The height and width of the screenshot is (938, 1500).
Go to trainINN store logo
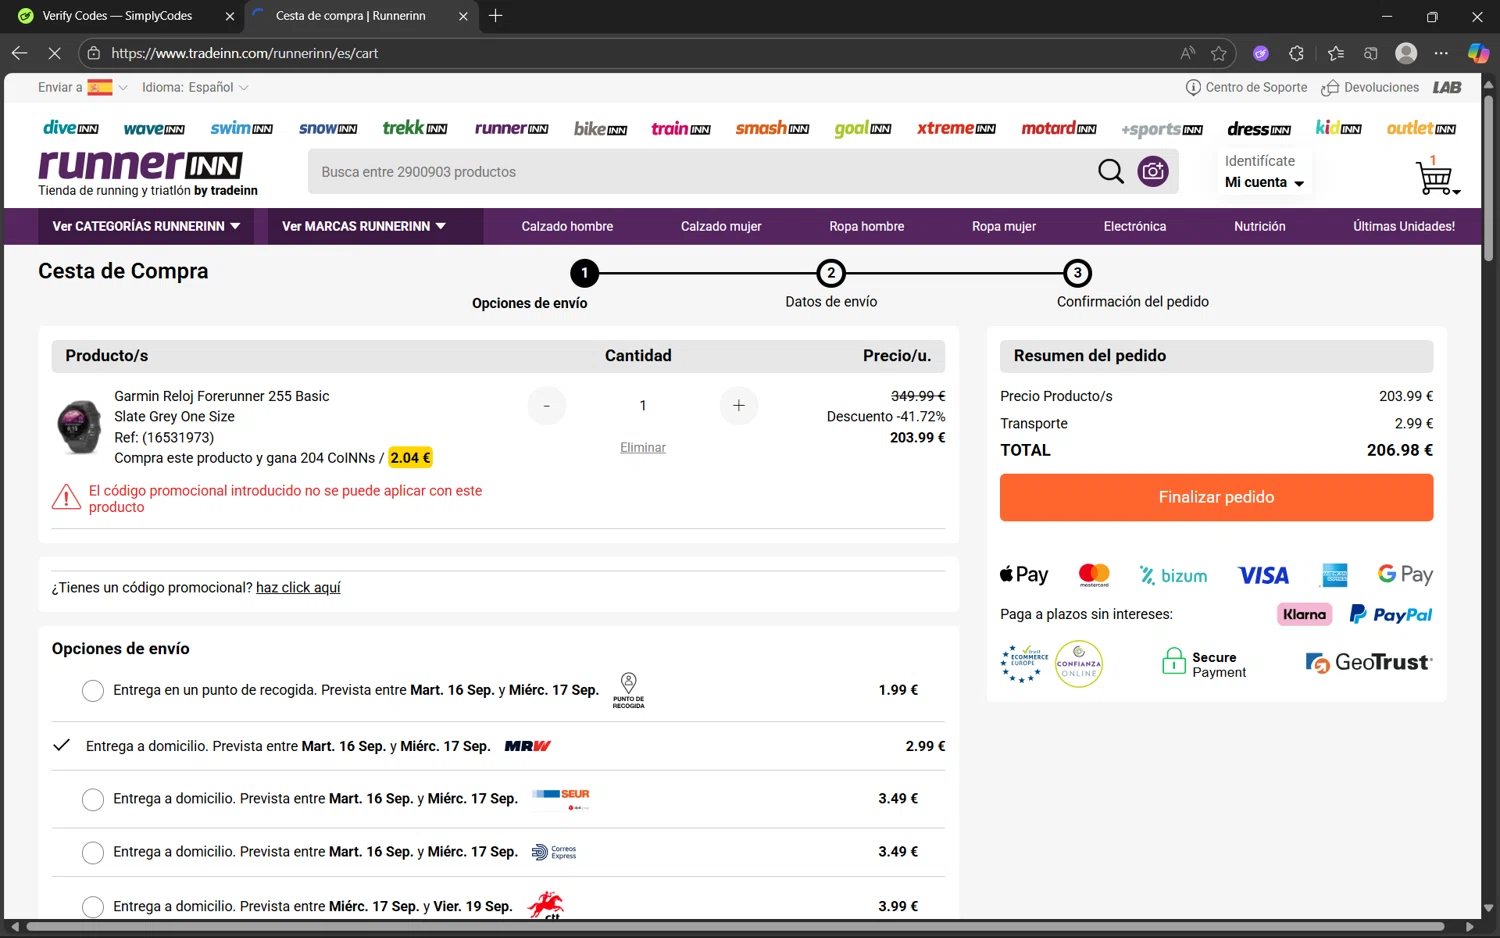(680, 128)
